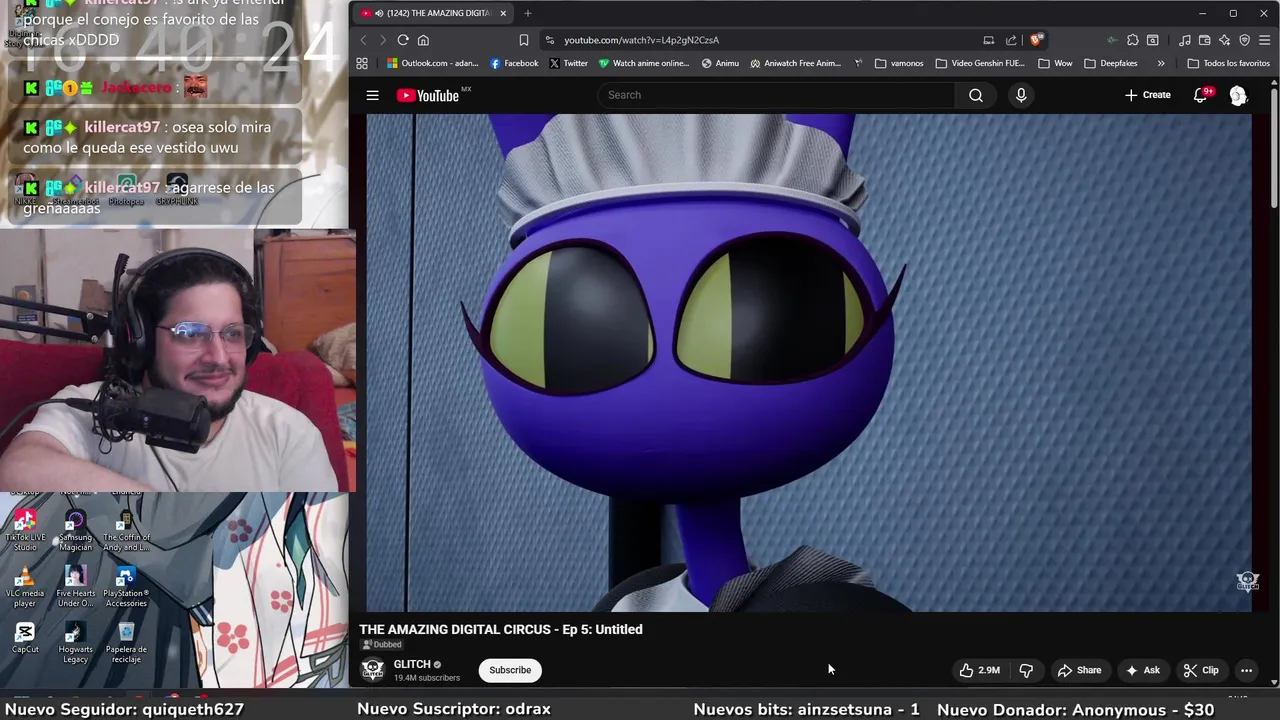
Task: Open the browser main menu
Action: [x=1265, y=40]
